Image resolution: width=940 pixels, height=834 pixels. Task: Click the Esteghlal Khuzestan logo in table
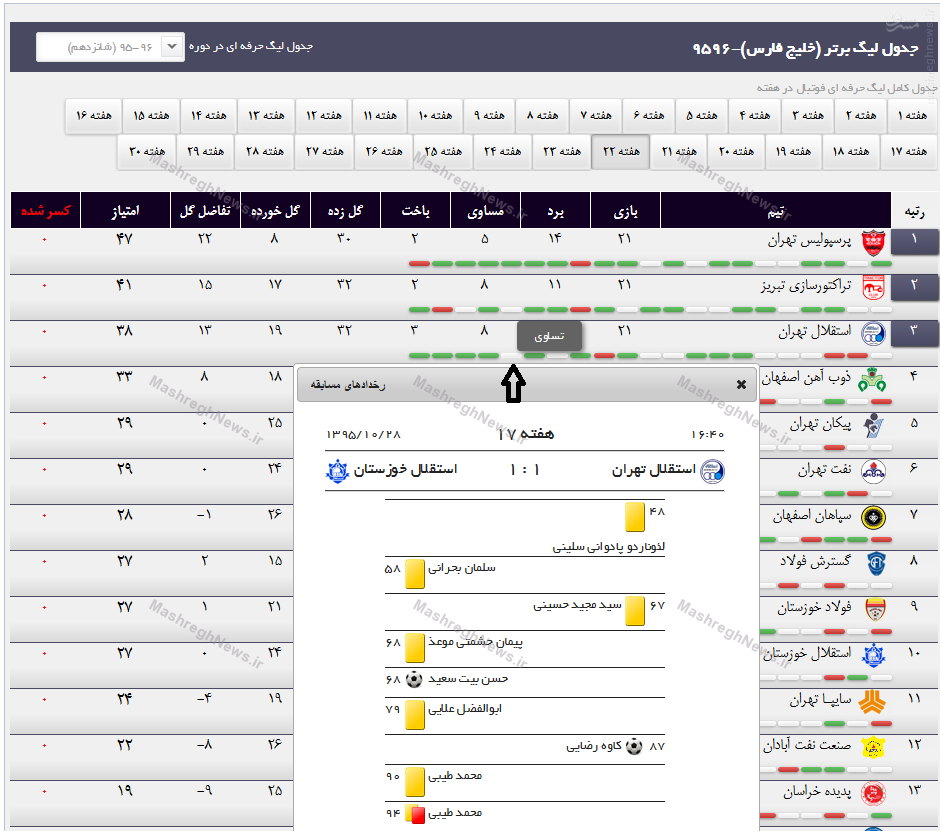click(x=873, y=655)
